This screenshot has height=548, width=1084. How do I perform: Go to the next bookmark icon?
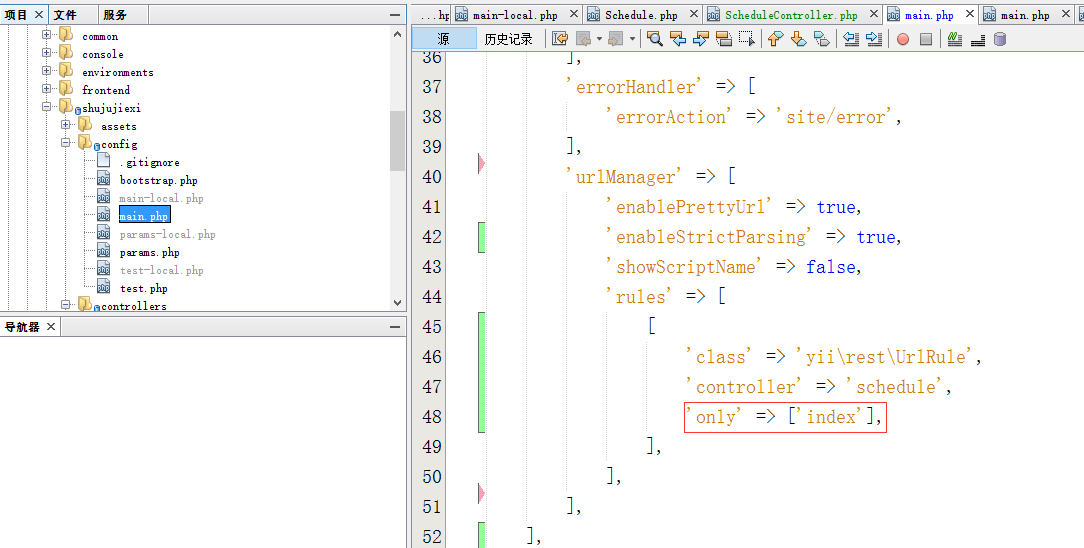(798, 39)
